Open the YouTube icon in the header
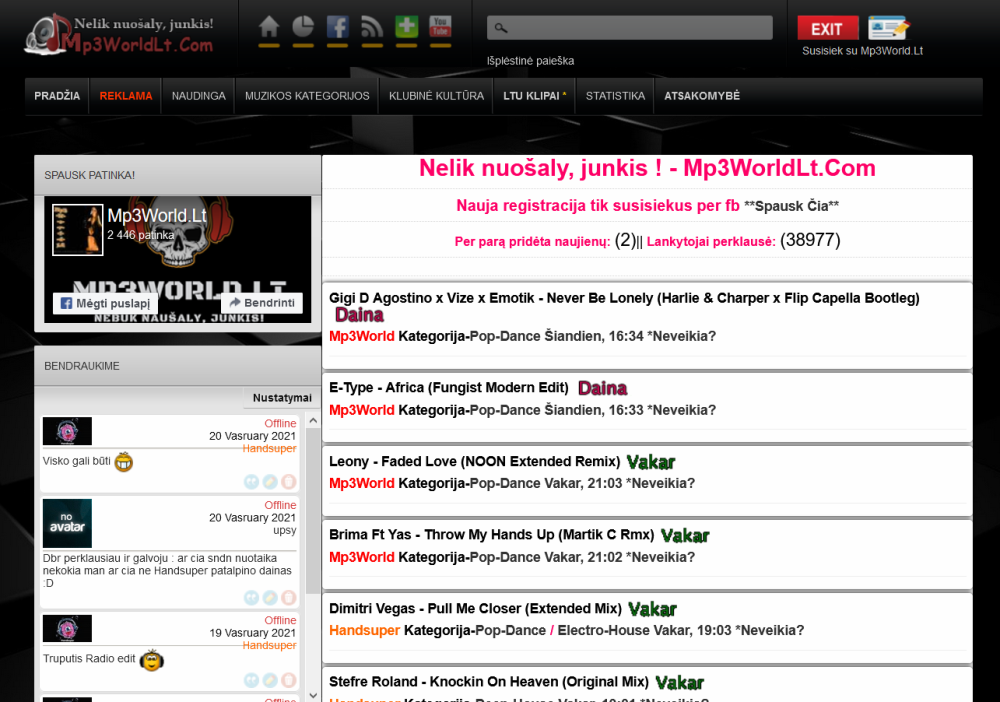 [x=440, y=27]
